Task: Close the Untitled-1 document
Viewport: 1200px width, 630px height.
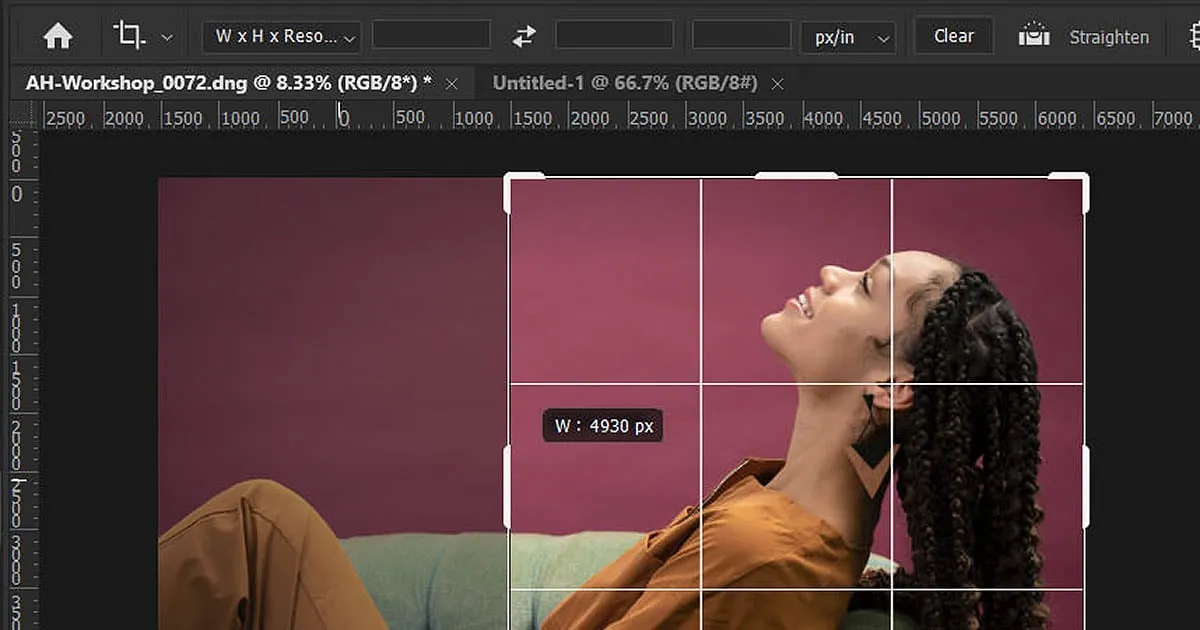Action: pyautogui.click(x=778, y=84)
